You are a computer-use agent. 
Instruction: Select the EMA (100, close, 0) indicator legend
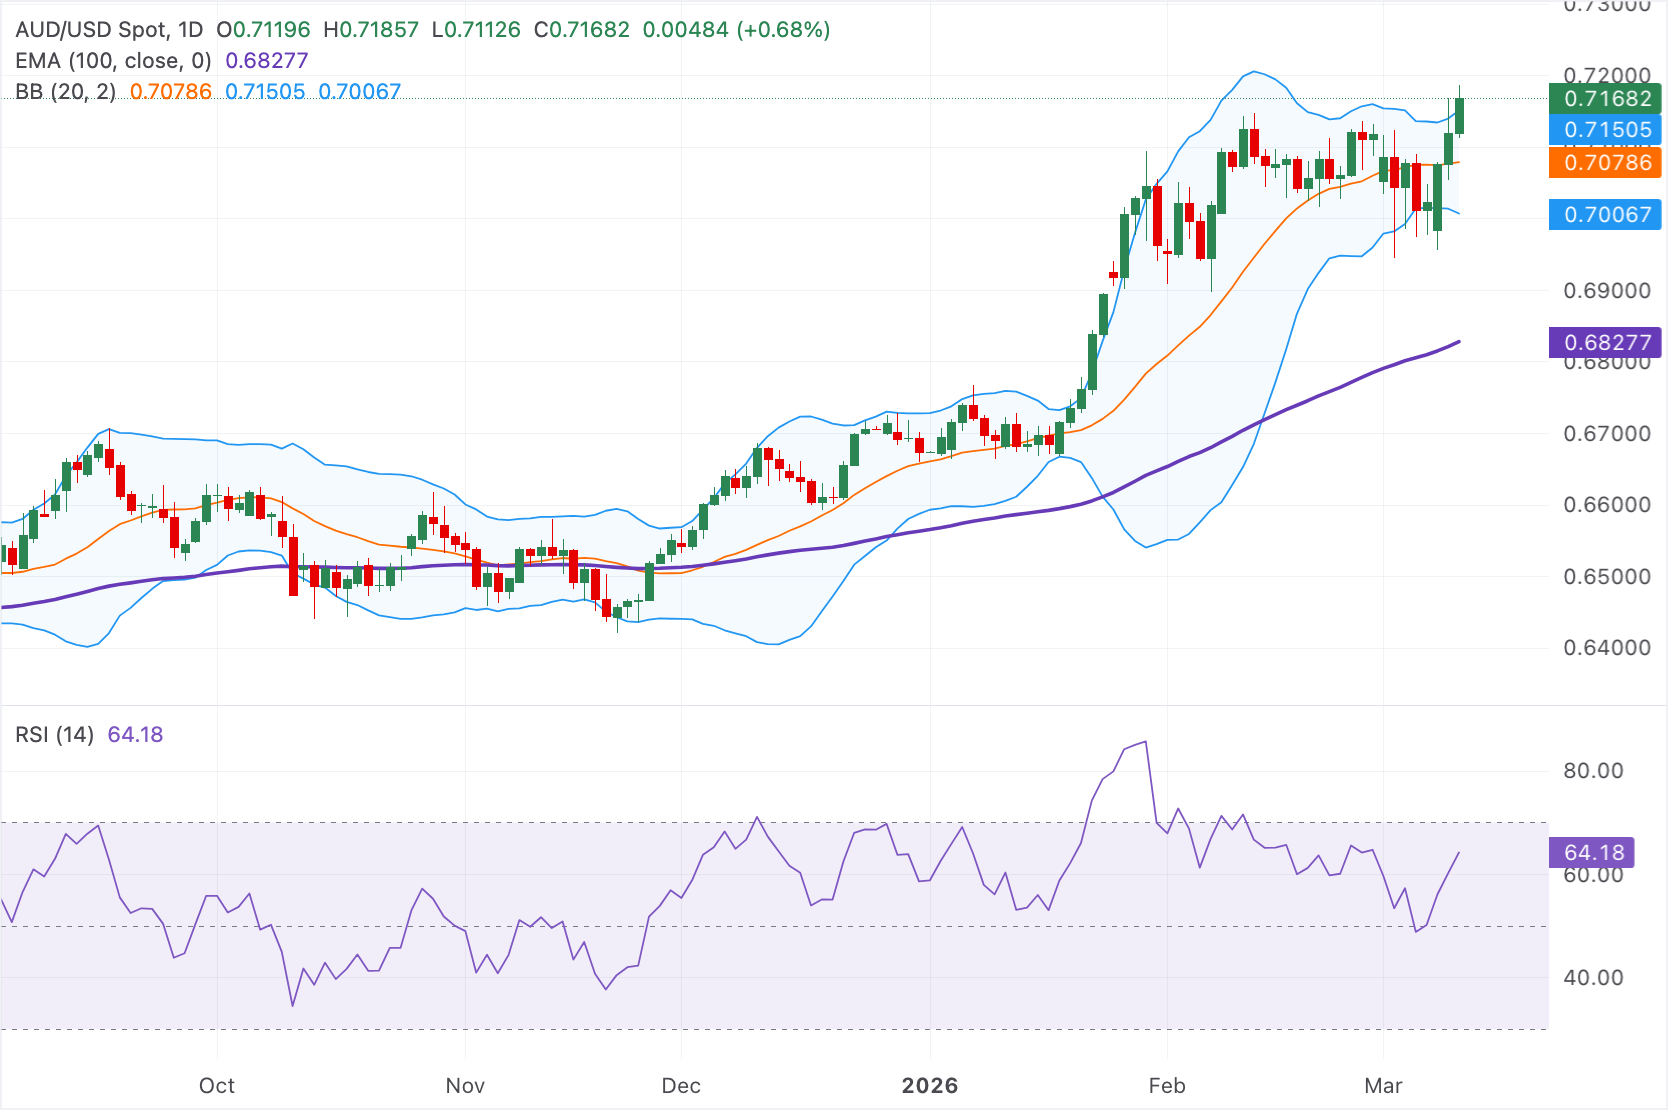tap(112, 60)
